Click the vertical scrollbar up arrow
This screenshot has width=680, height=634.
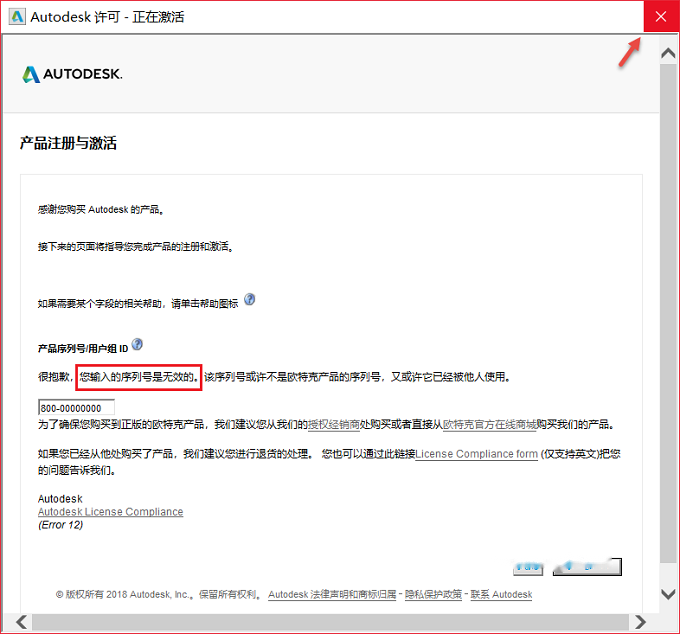click(x=668, y=53)
